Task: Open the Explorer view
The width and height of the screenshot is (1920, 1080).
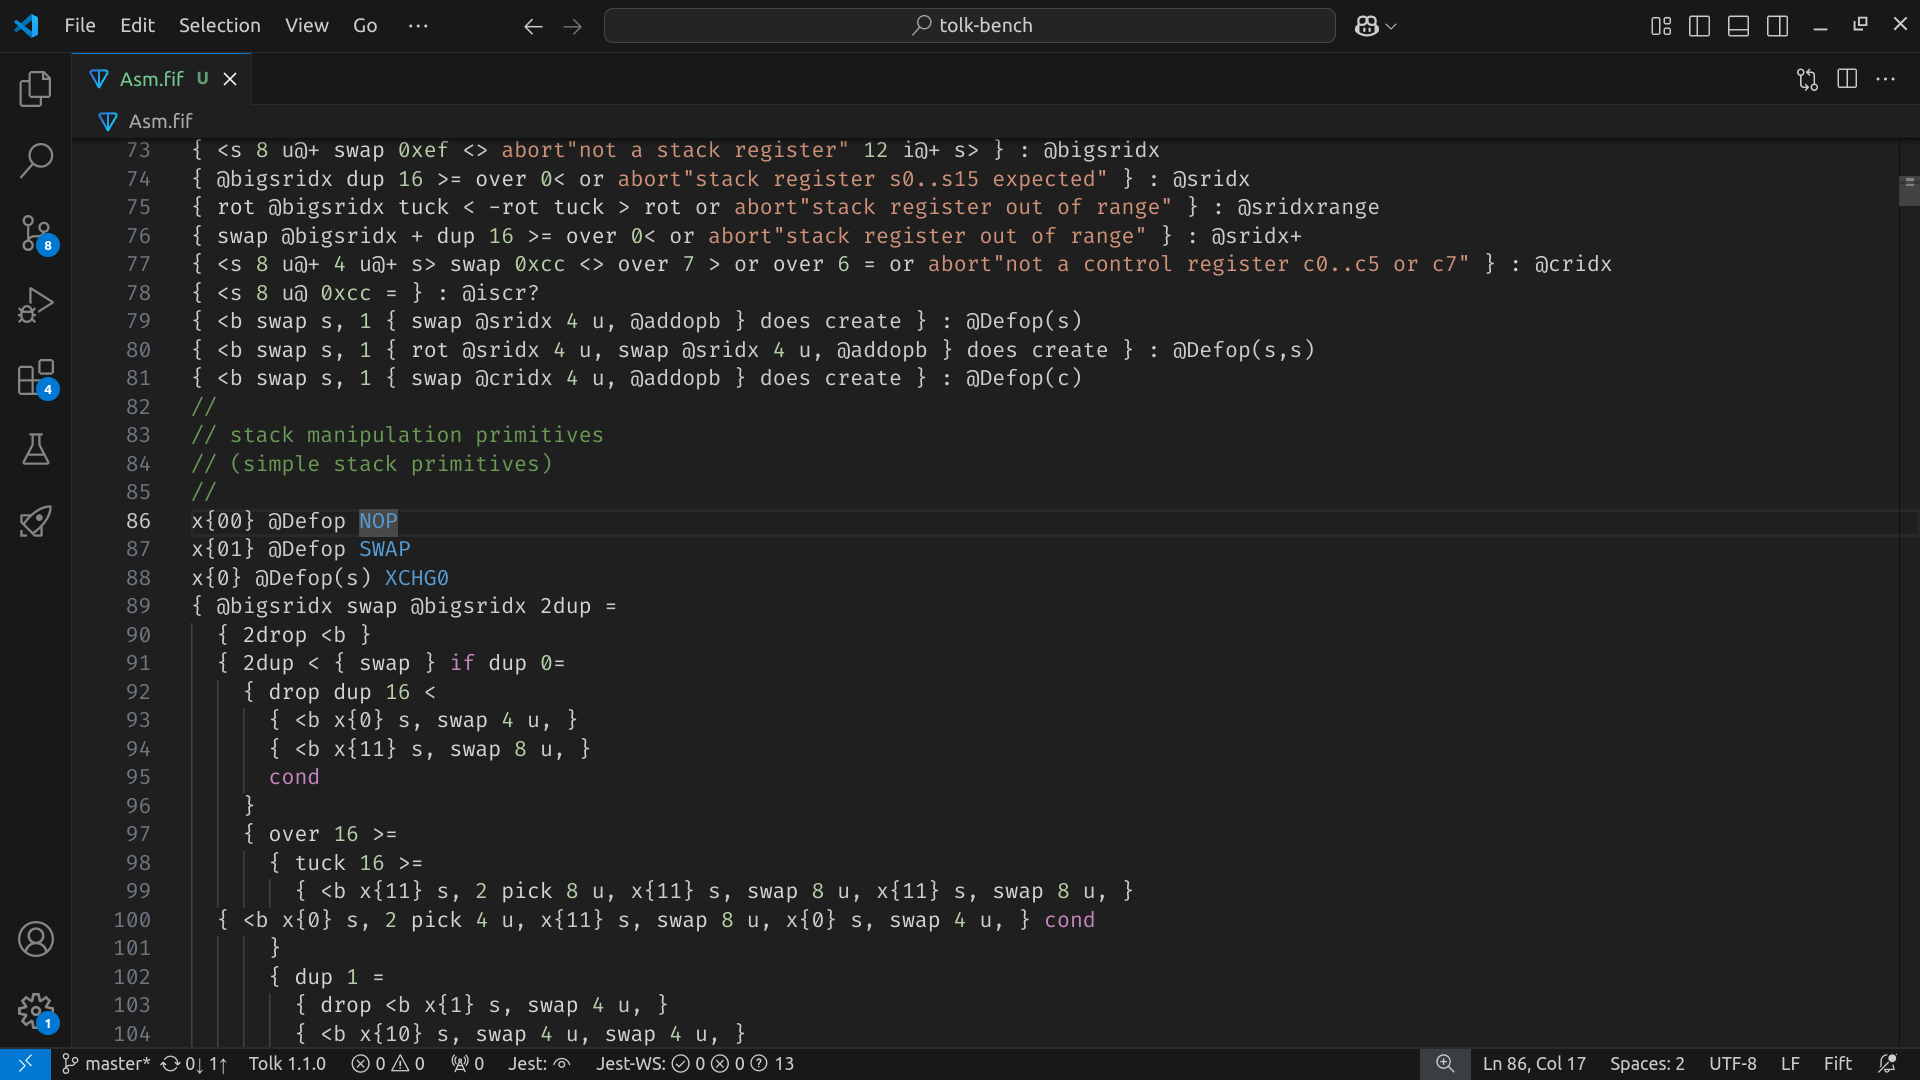Action: pyautogui.click(x=36, y=88)
